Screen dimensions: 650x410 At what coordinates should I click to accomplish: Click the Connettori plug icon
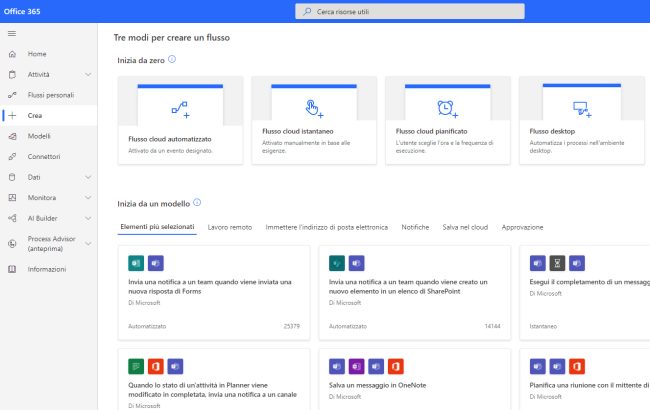[12, 157]
